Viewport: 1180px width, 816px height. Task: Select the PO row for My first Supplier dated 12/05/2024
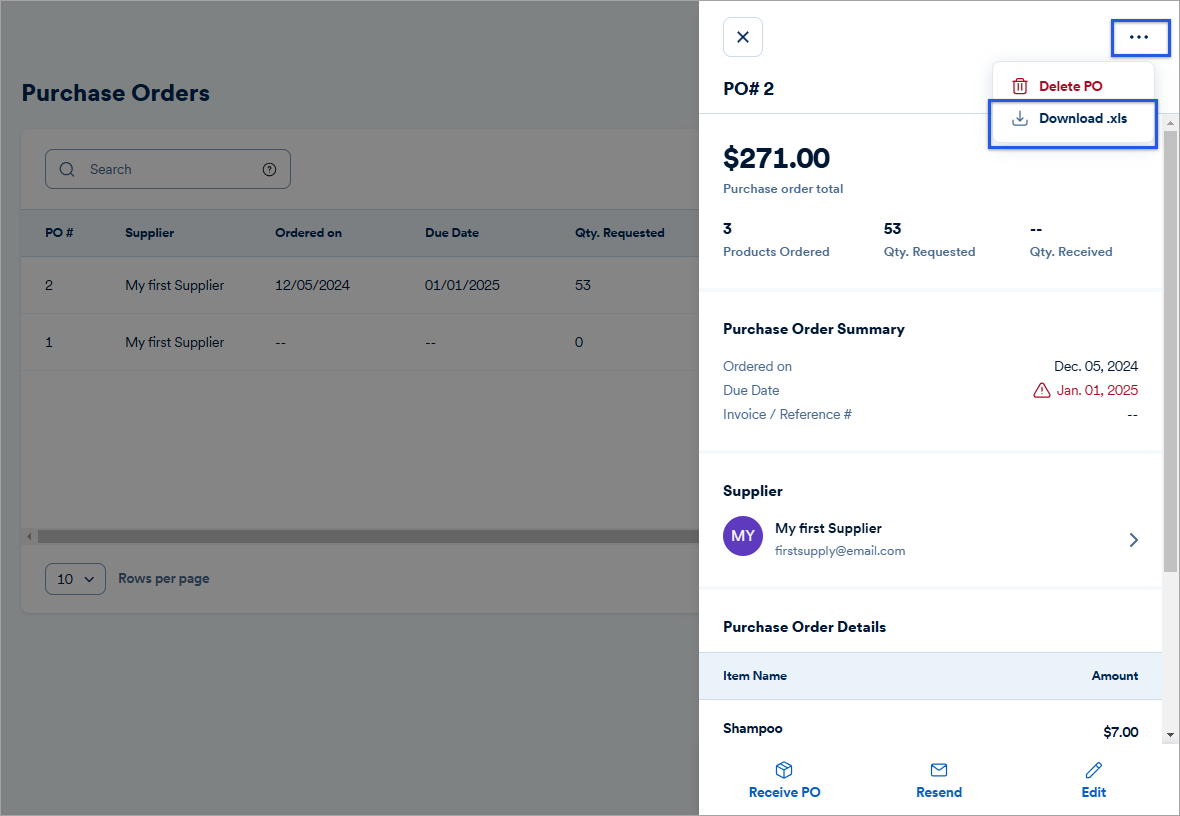[x=300, y=285]
